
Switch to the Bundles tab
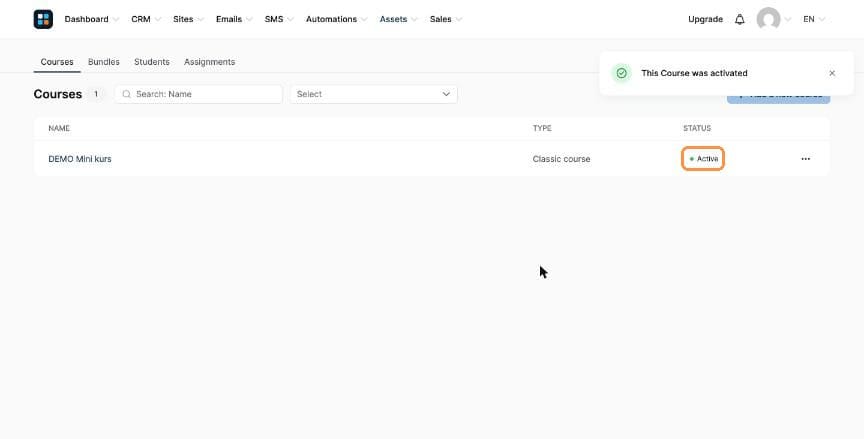tap(104, 62)
